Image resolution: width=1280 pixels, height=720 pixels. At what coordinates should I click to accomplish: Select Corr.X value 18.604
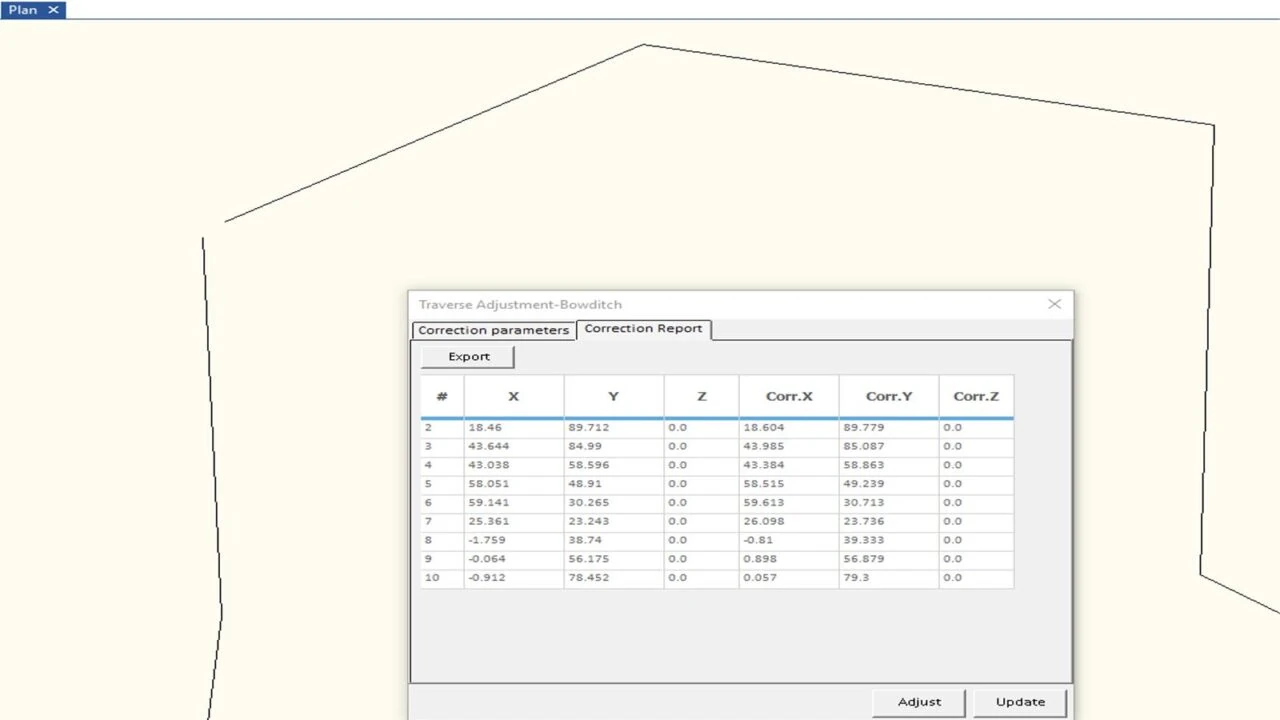pos(789,427)
